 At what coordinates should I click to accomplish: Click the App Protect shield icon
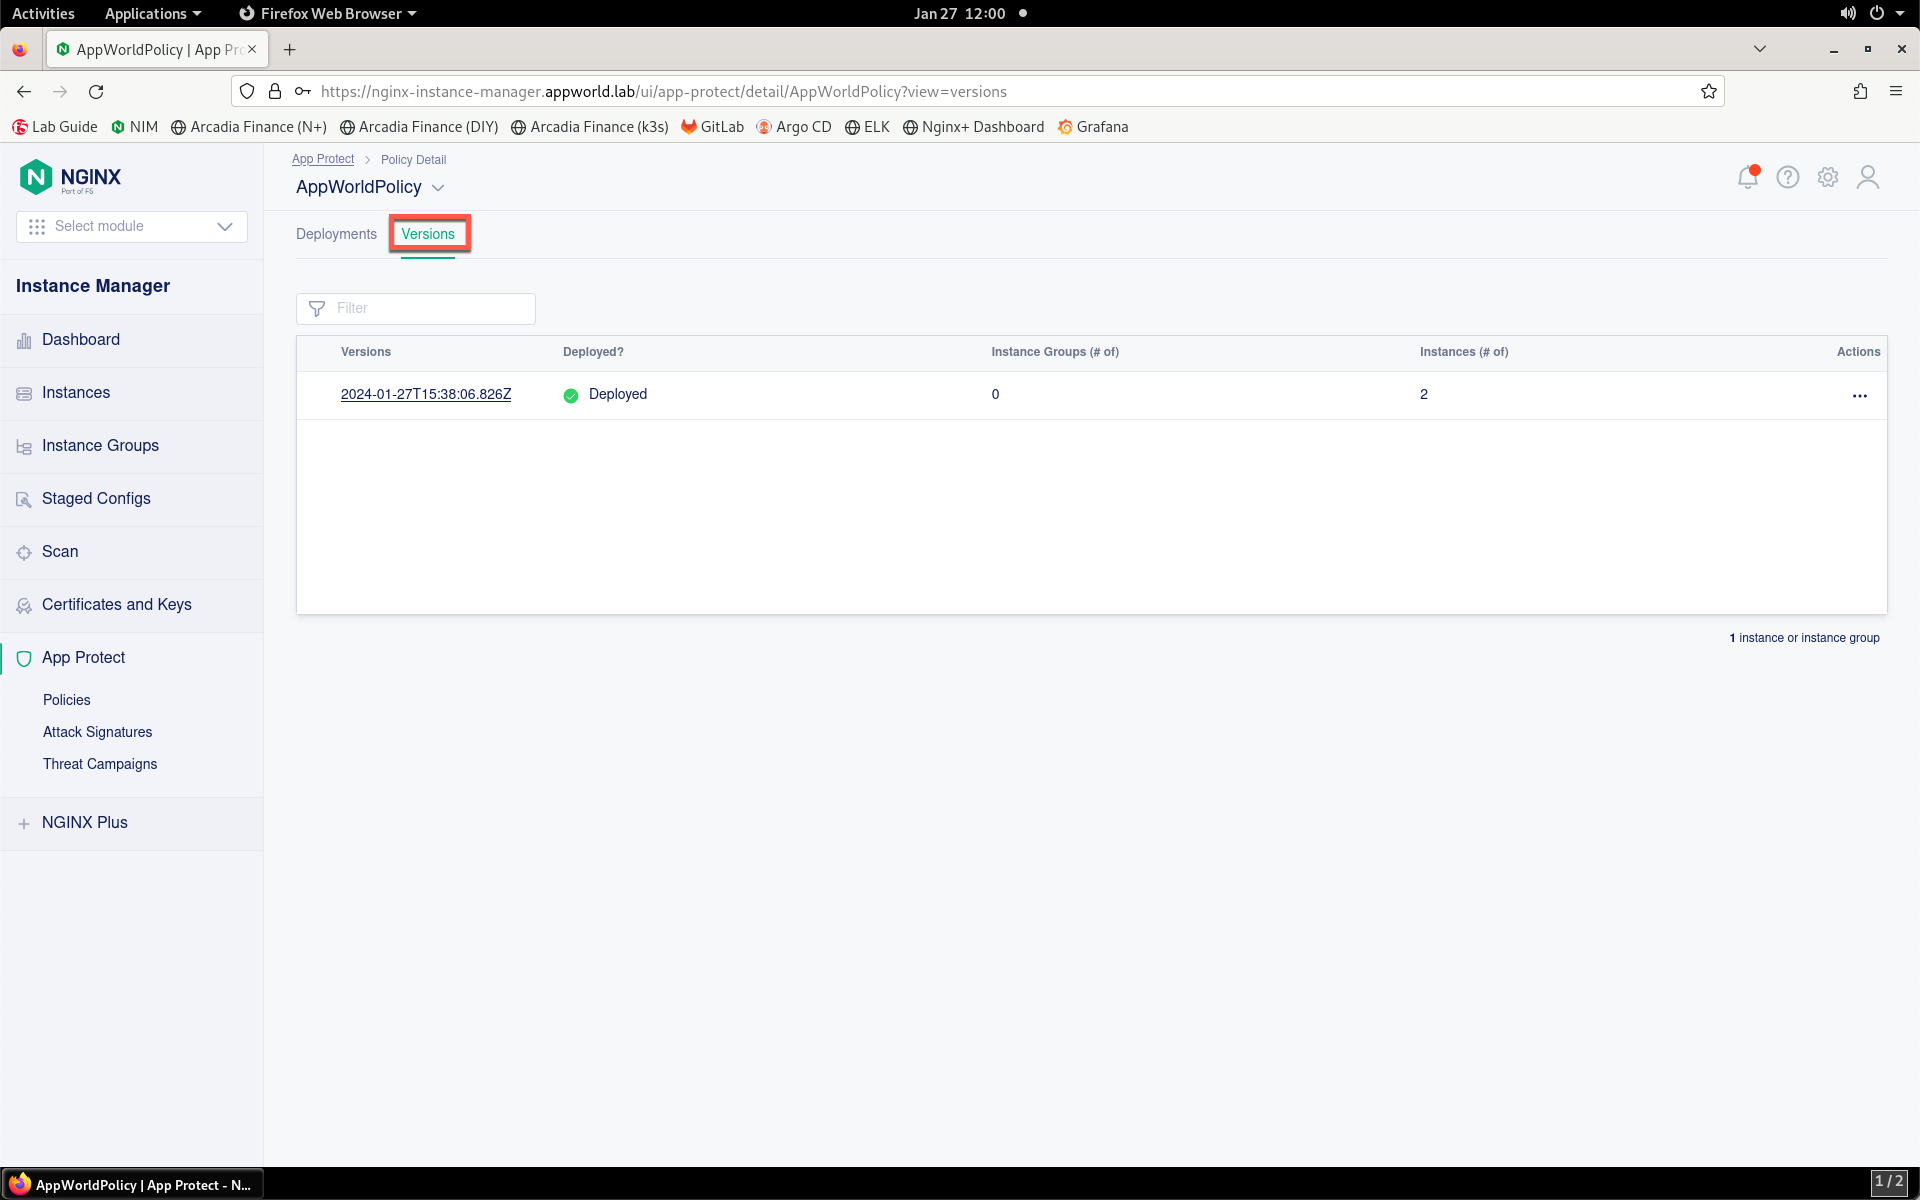click(x=24, y=659)
